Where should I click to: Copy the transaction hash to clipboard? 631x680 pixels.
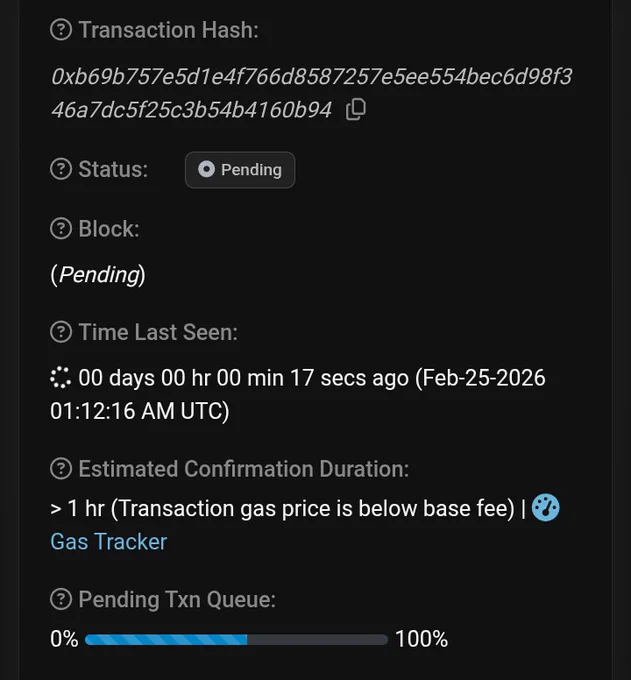pyautogui.click(x=356, y=109)
